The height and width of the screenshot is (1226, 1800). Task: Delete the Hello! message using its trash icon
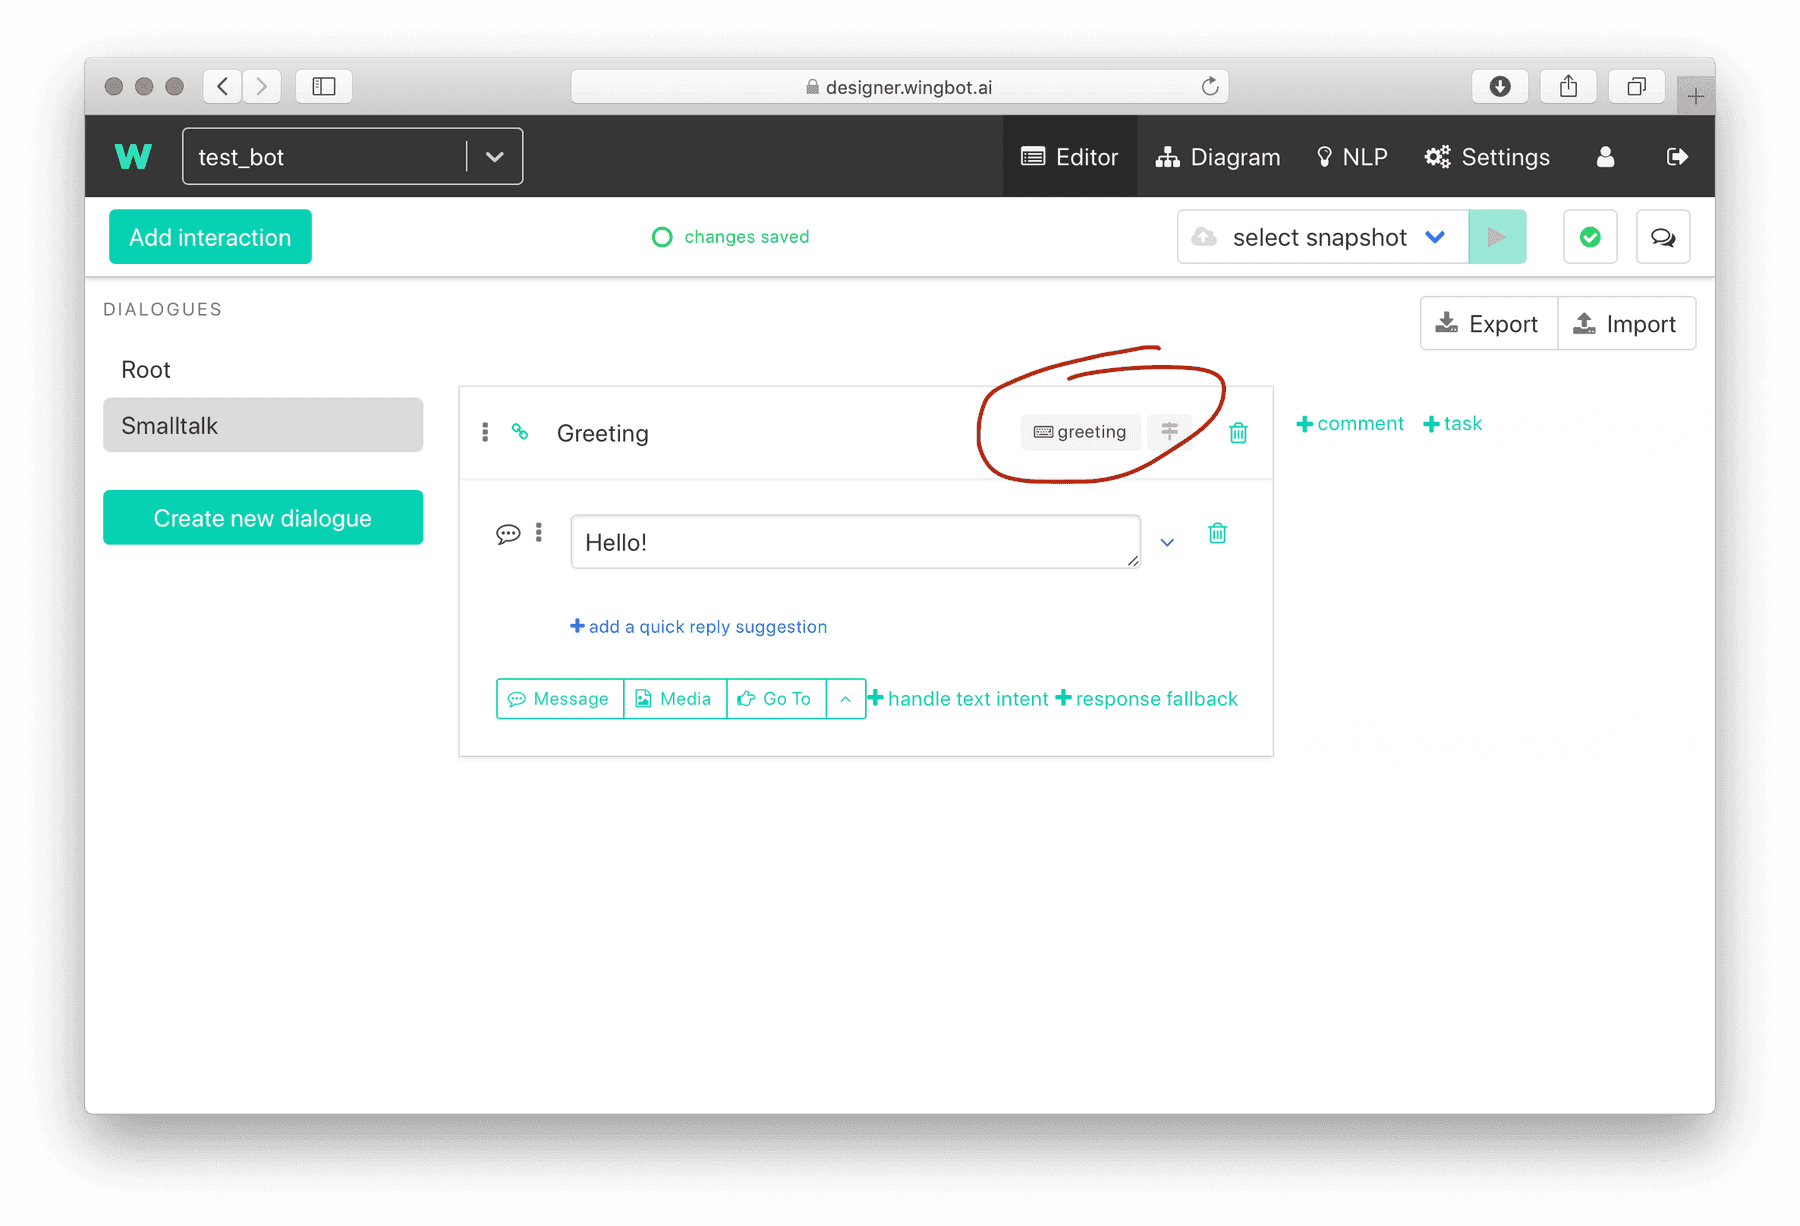[x=1217, y=533]
